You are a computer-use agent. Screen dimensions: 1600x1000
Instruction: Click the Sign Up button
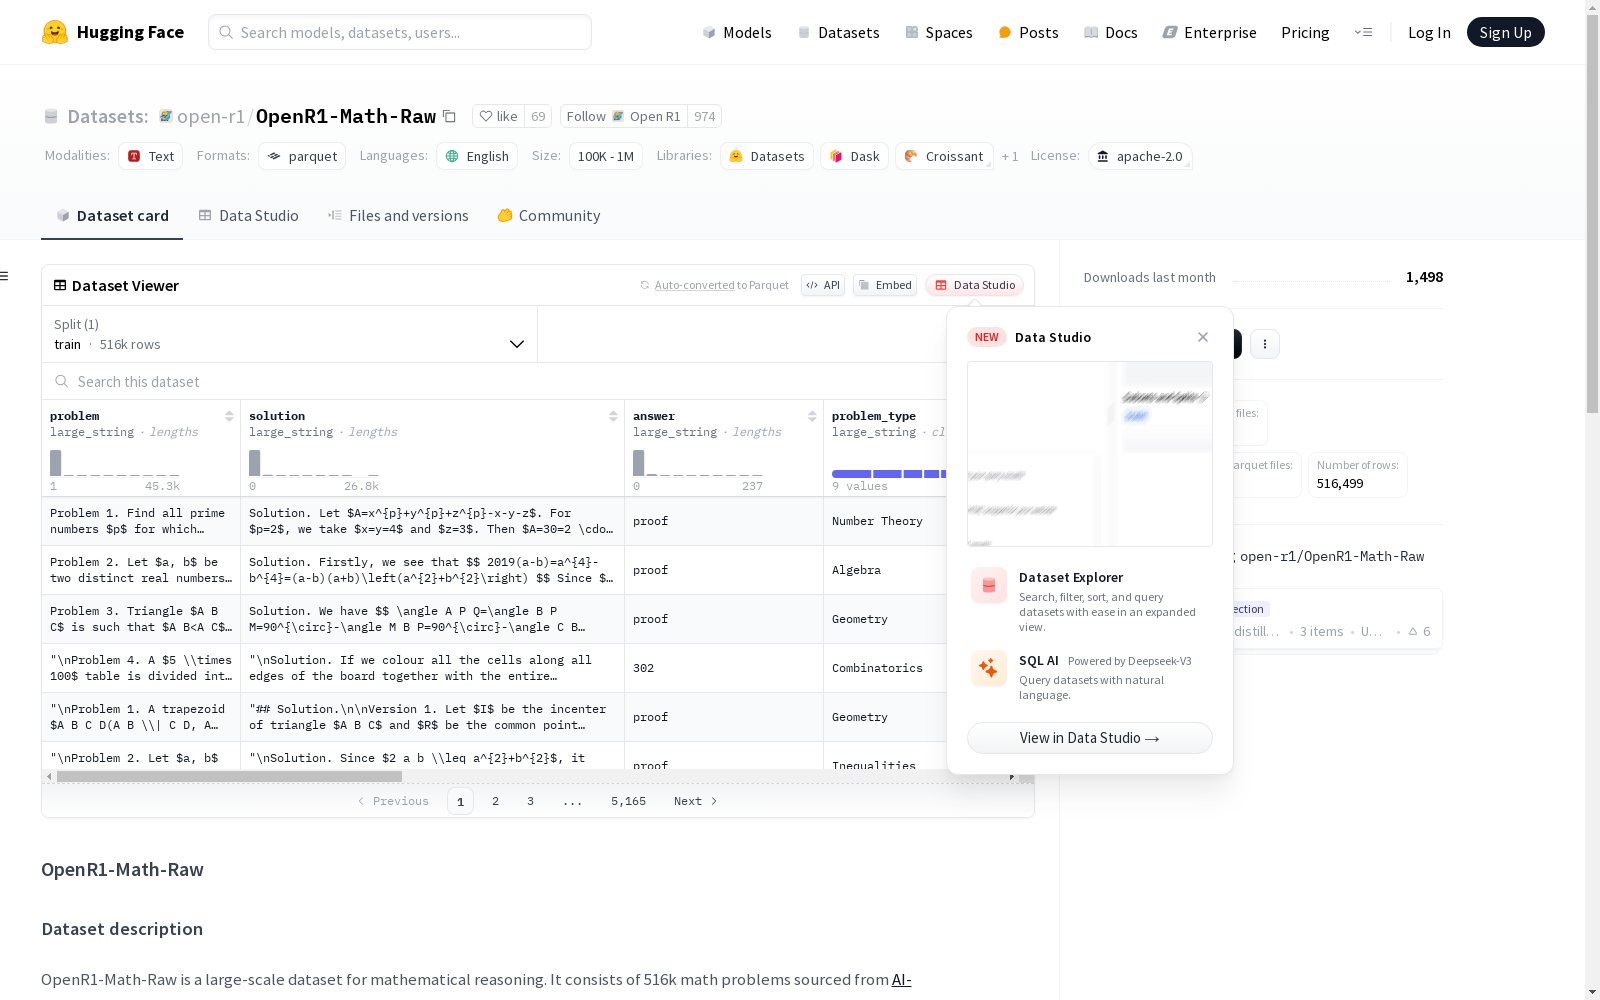tap(1505, 32)
